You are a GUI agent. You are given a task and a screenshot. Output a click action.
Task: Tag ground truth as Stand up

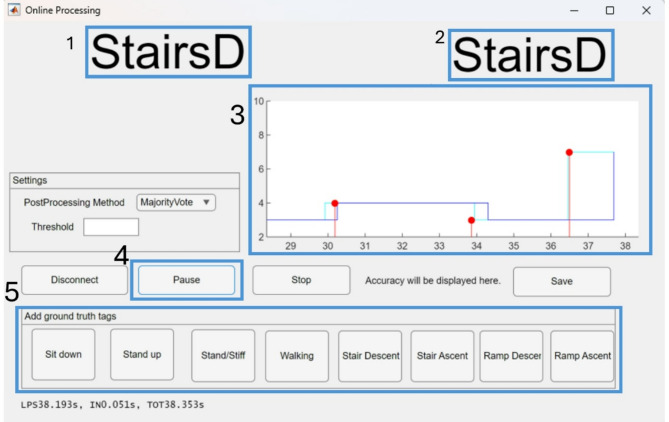pos(142,354)
